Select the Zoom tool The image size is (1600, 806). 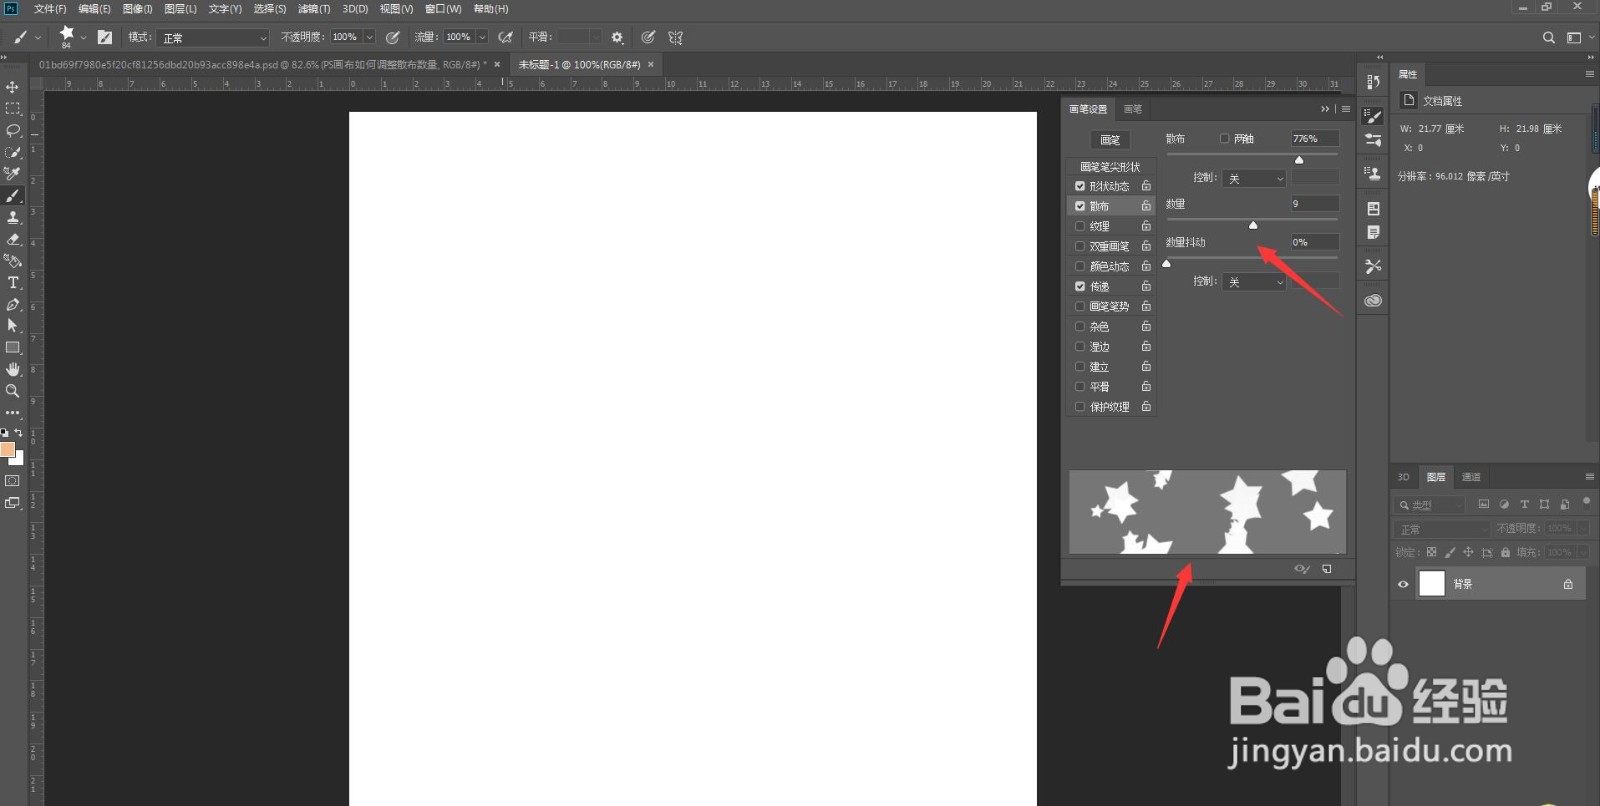tap(13, 391)
